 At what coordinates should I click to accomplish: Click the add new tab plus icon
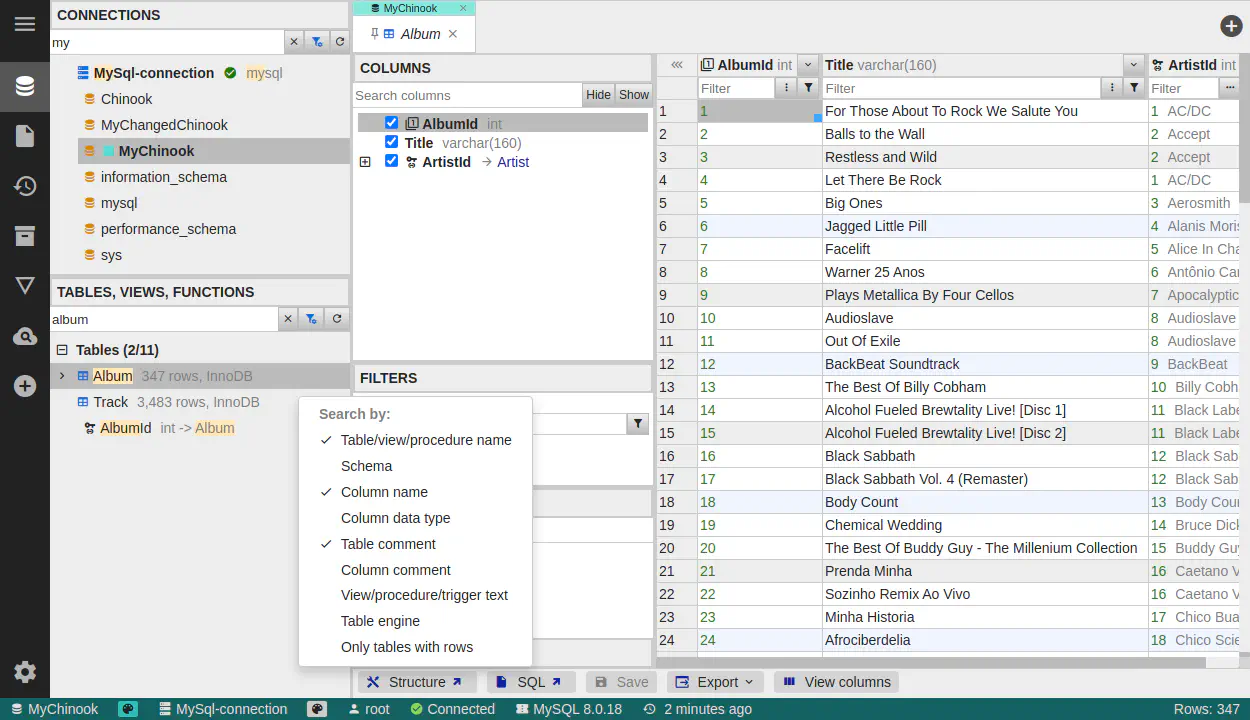[x=1231, y=27]
